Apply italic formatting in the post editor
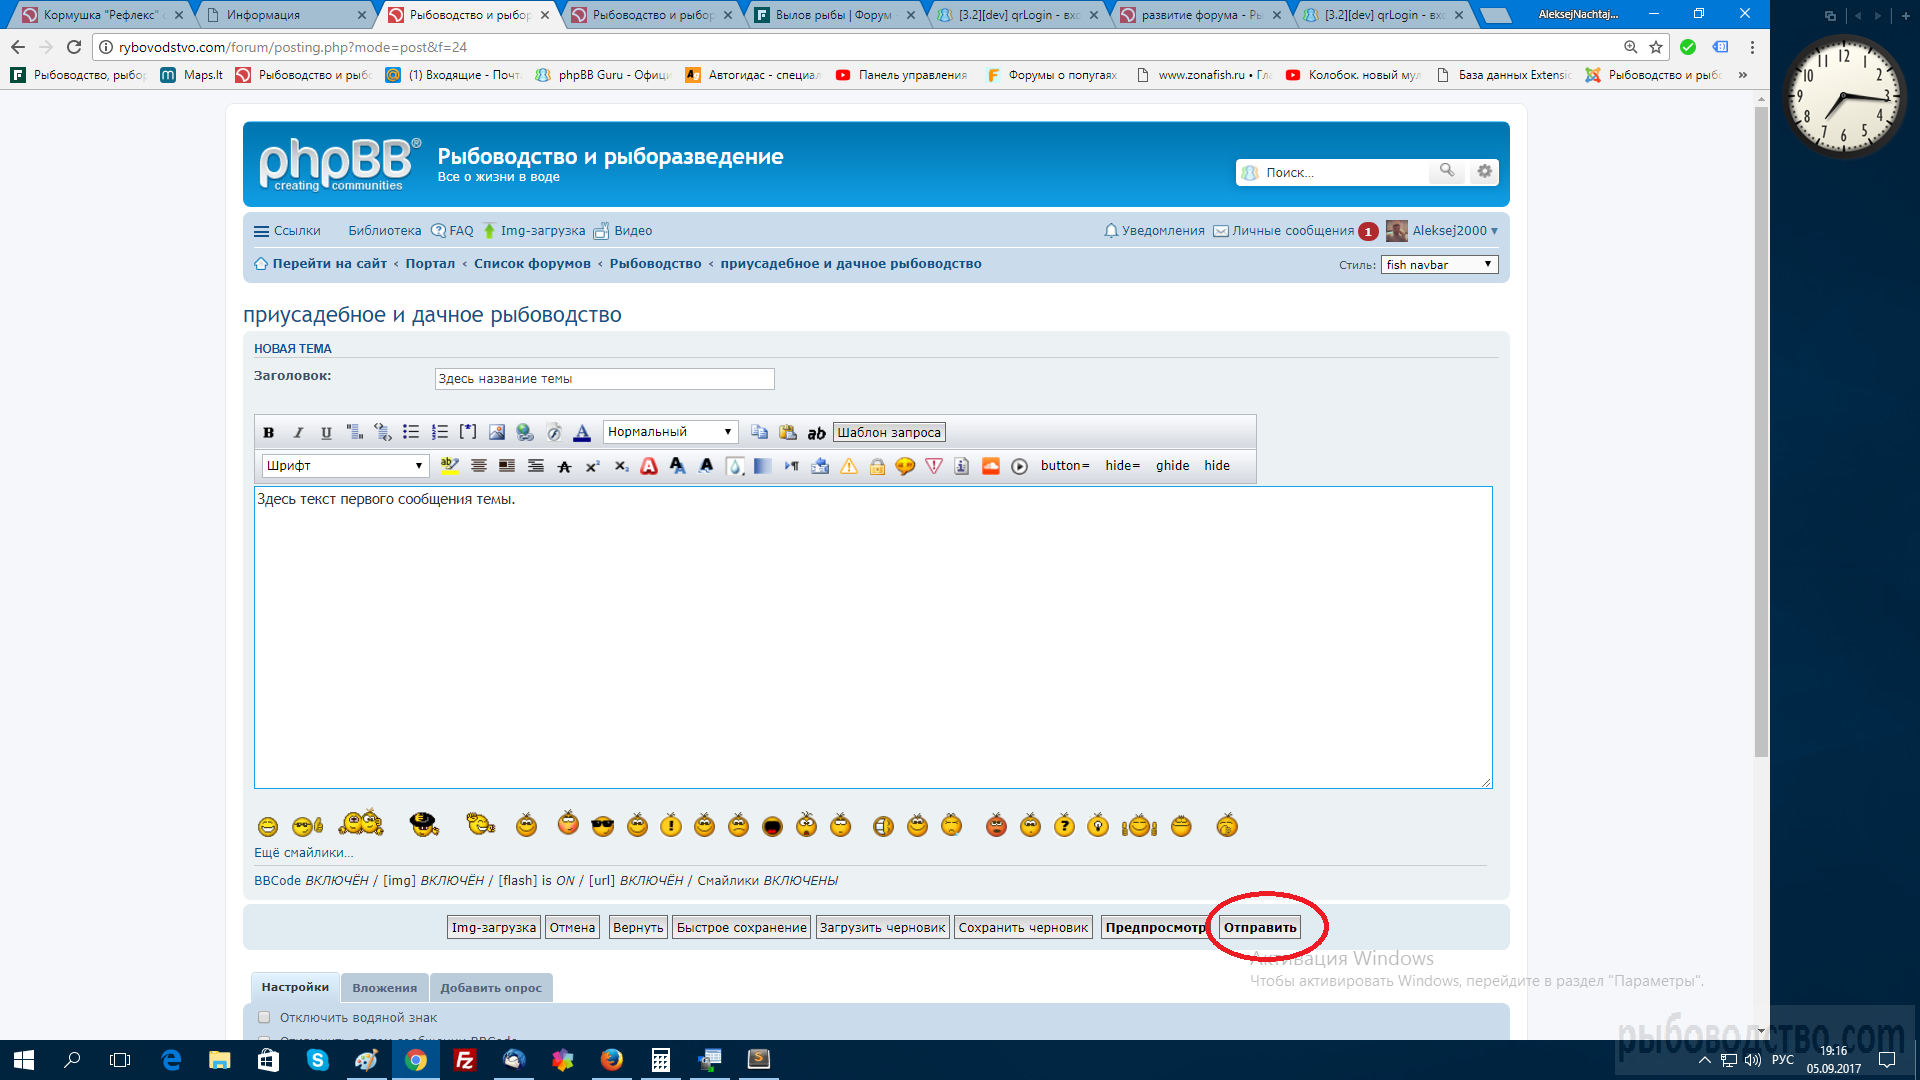The width and height of the screenshot is (1920, 1080). 297,432
